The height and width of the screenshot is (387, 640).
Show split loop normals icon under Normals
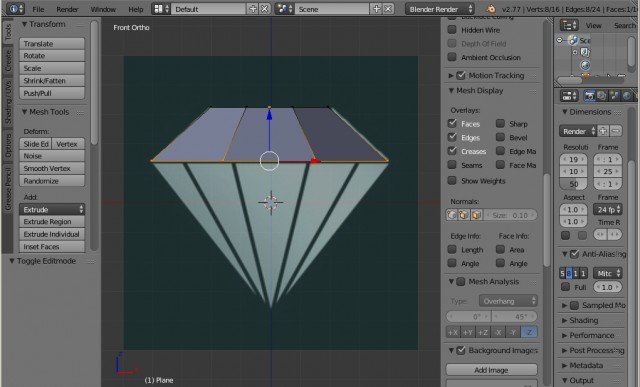click(x=464, y=215)
